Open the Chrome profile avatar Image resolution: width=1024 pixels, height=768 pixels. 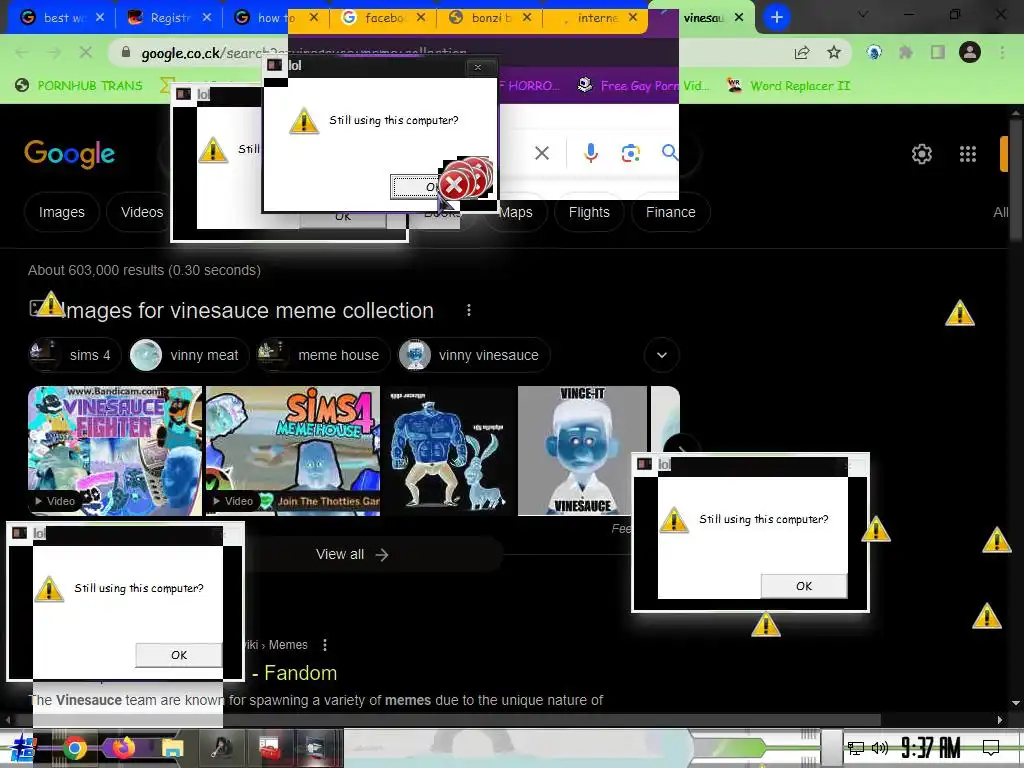click(x=970, y=52)
